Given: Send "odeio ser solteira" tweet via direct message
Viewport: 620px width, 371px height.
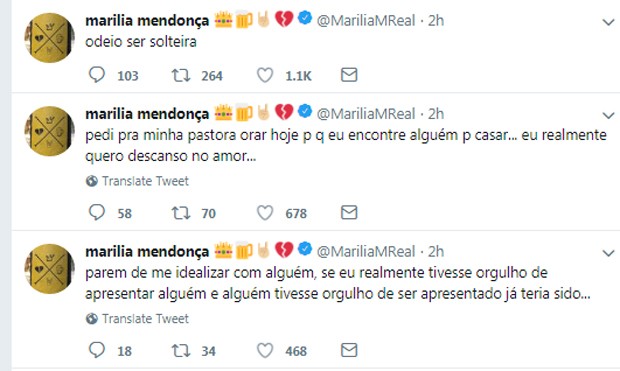Looking at the screenshot, I should tap(349, 75).
